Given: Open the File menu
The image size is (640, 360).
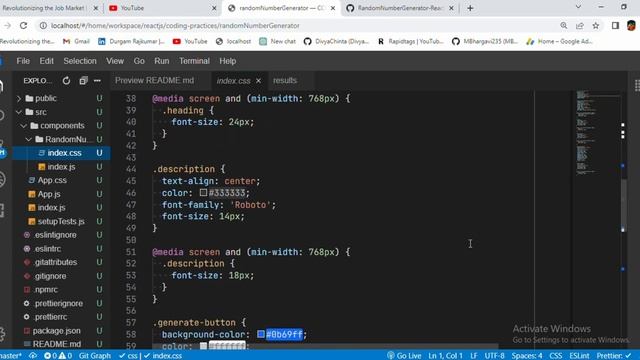Looking at the screenshot, I should click(x=23, y=61).
